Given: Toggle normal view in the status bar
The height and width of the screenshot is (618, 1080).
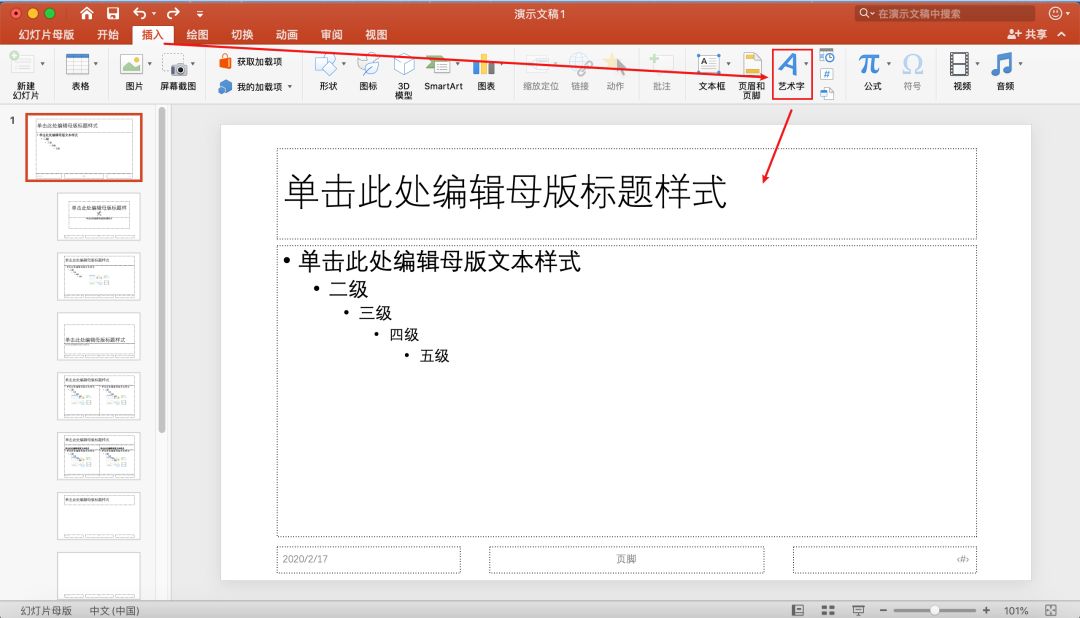Looking at the screenshot, I should click(797, 610).
